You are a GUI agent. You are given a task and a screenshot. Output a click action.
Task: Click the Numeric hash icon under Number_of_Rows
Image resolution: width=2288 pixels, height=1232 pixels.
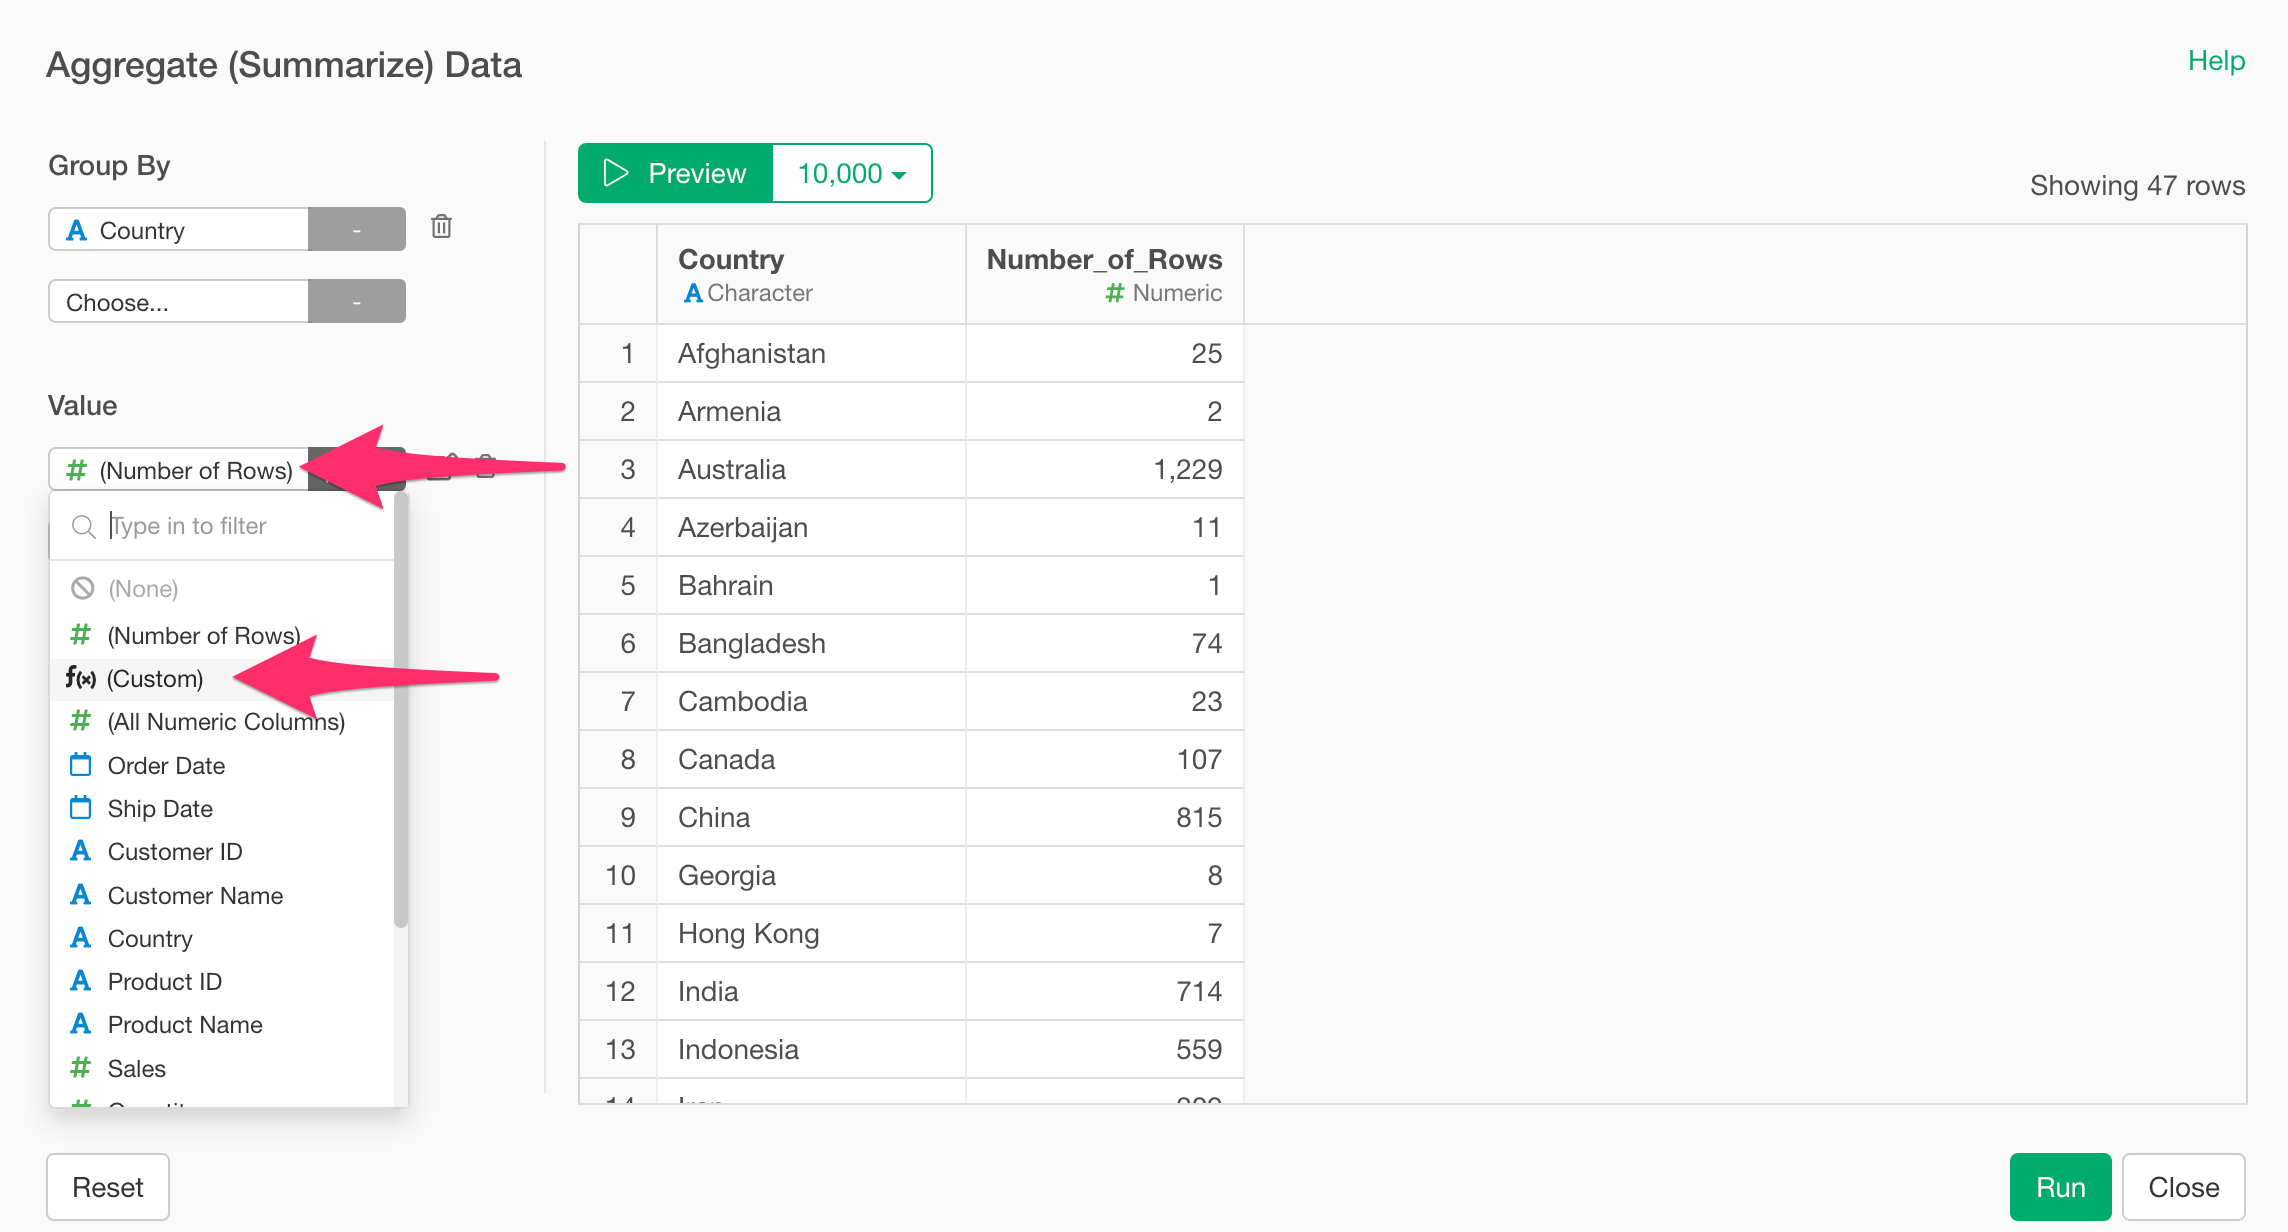point(1114,293)
